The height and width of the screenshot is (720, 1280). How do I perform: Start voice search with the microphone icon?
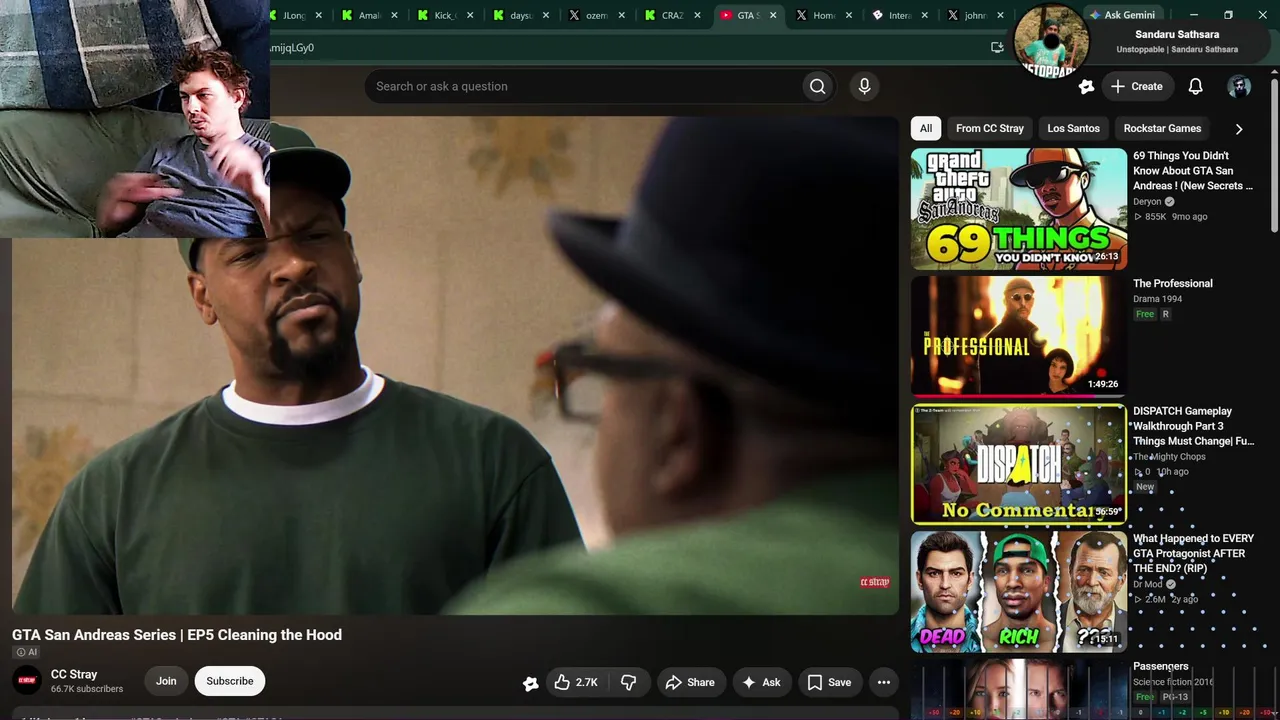(865, 86)
